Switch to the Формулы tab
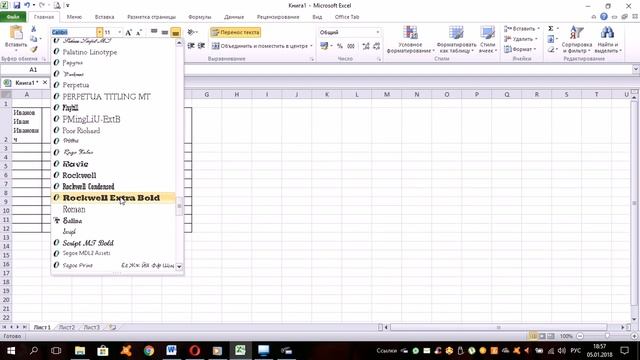Screen dimensions: 640x360 tap(200, 17)
